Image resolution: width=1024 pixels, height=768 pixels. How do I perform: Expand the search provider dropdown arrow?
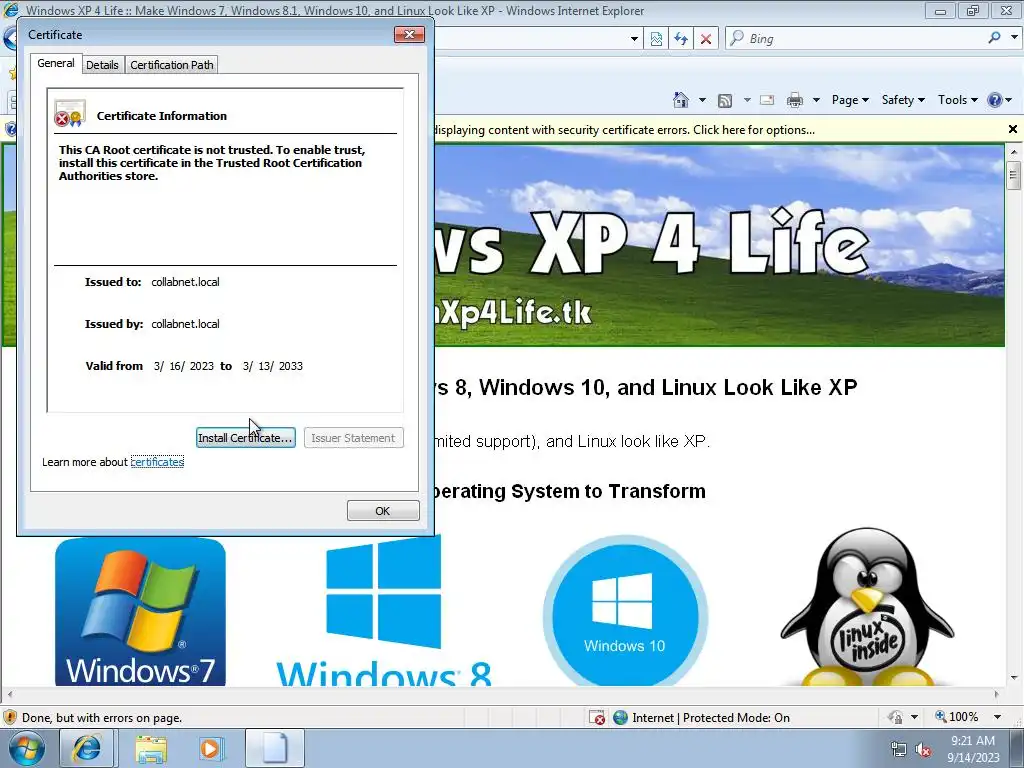(1014, 38)
